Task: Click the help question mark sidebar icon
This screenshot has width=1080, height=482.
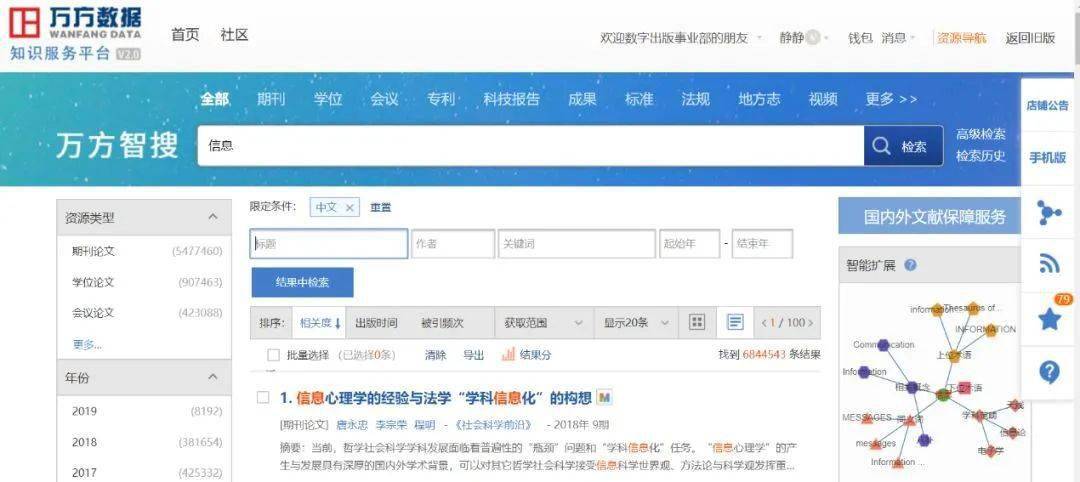Action: (x=1049, y=372)
